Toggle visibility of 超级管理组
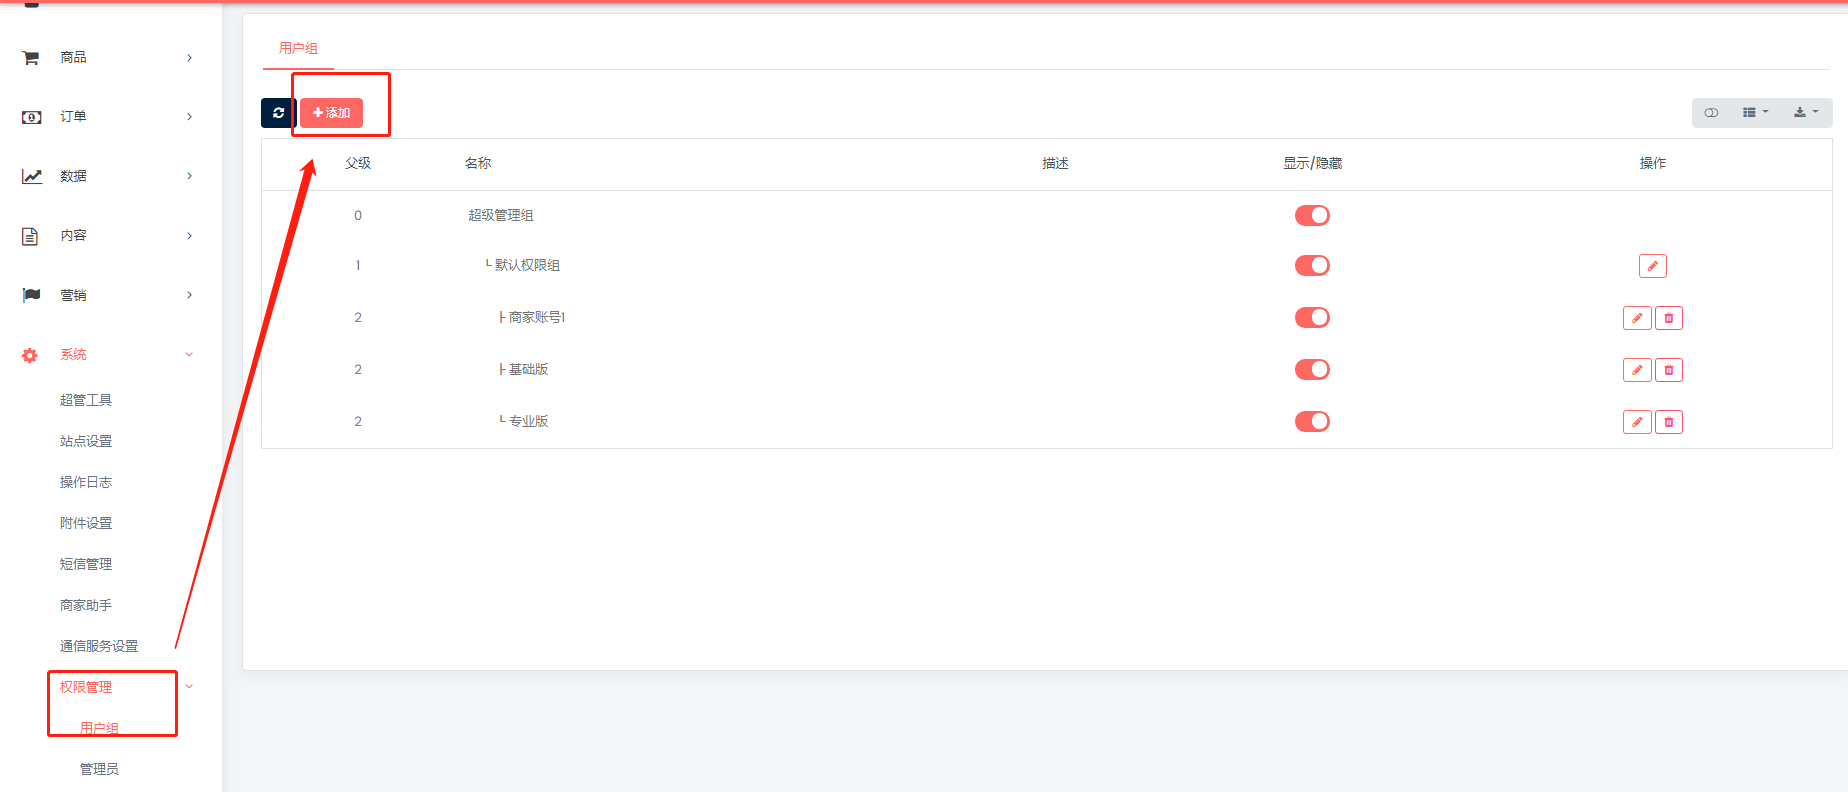The image size is (1848, 792). [1312, 215]
